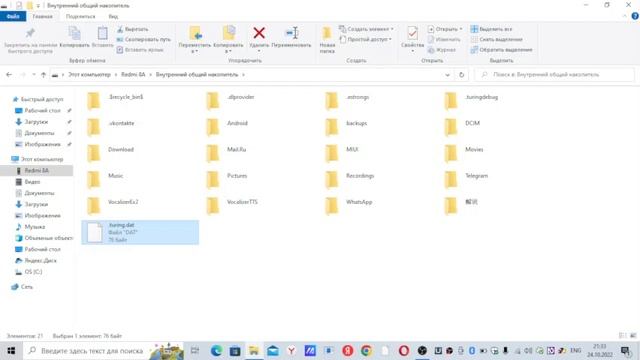Open recent locations dropdown arrow
The image size is (640, 360).
click(33, 75)
